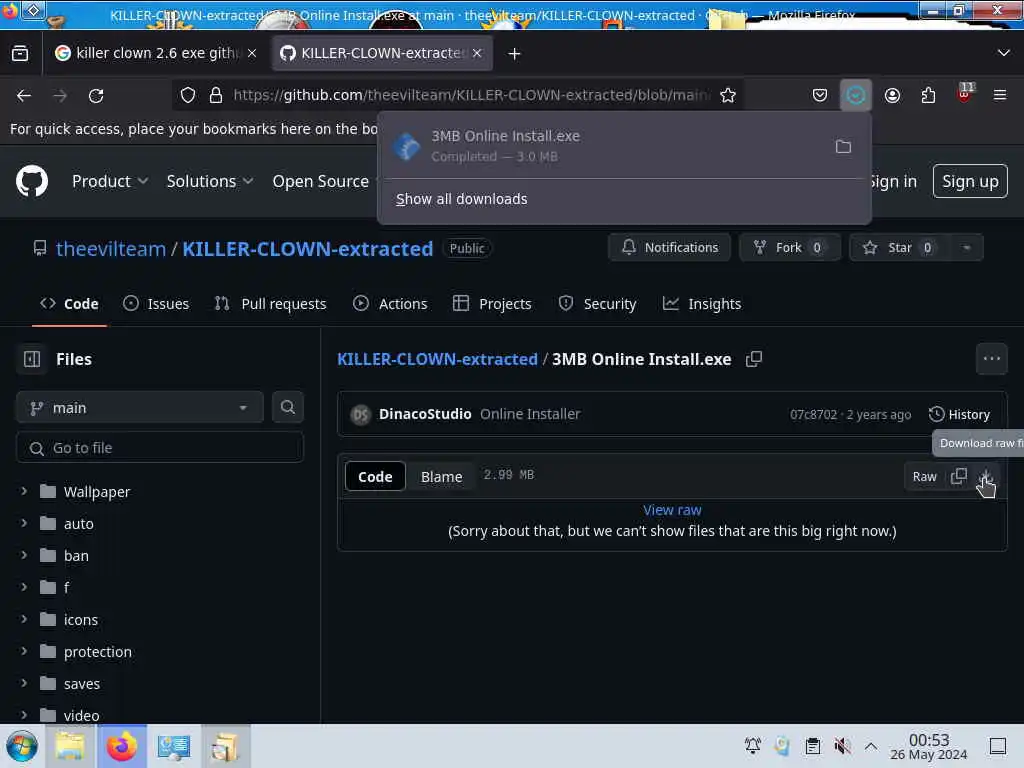Open the extensions puzzle icon
Image resolution: width=1024 pixels, height=768 pixels.
point(928,95)
